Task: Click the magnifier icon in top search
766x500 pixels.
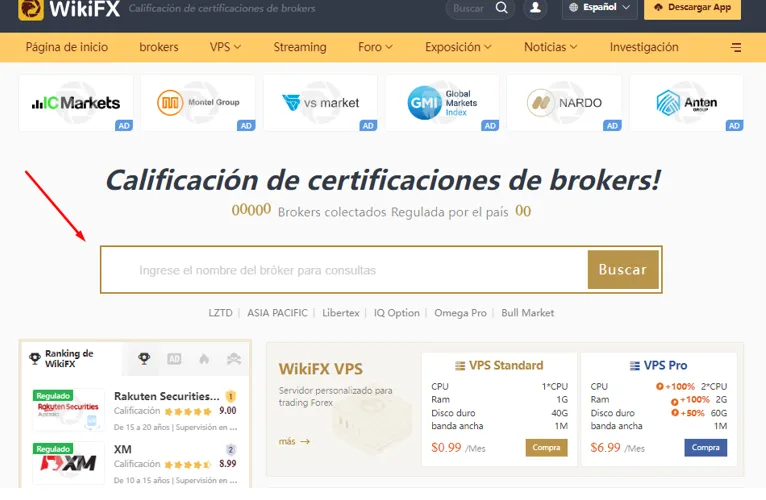Action: pyautogui.click(x=502, y=8)
